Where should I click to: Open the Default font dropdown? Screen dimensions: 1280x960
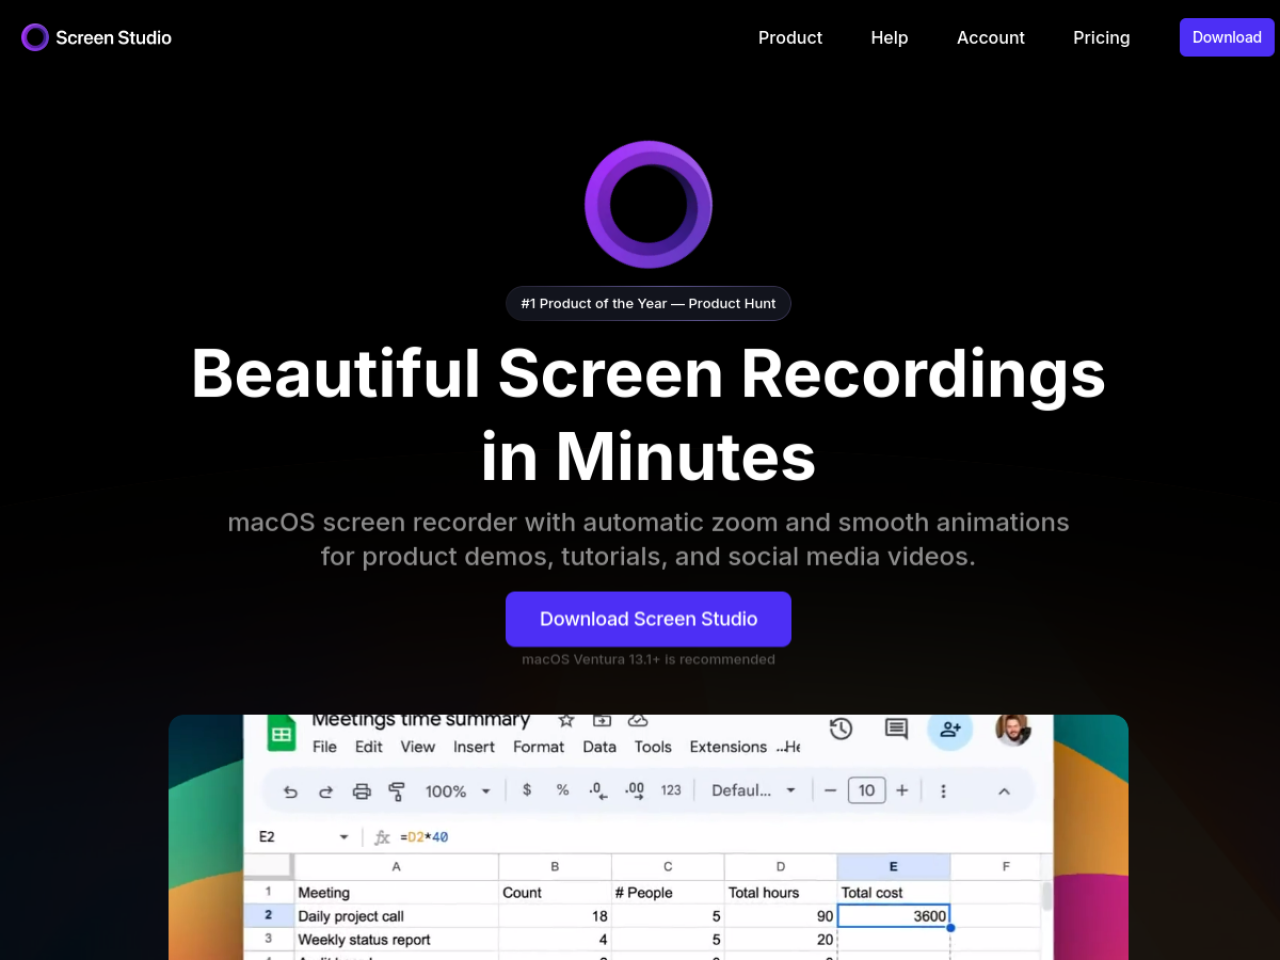(753, 790)
